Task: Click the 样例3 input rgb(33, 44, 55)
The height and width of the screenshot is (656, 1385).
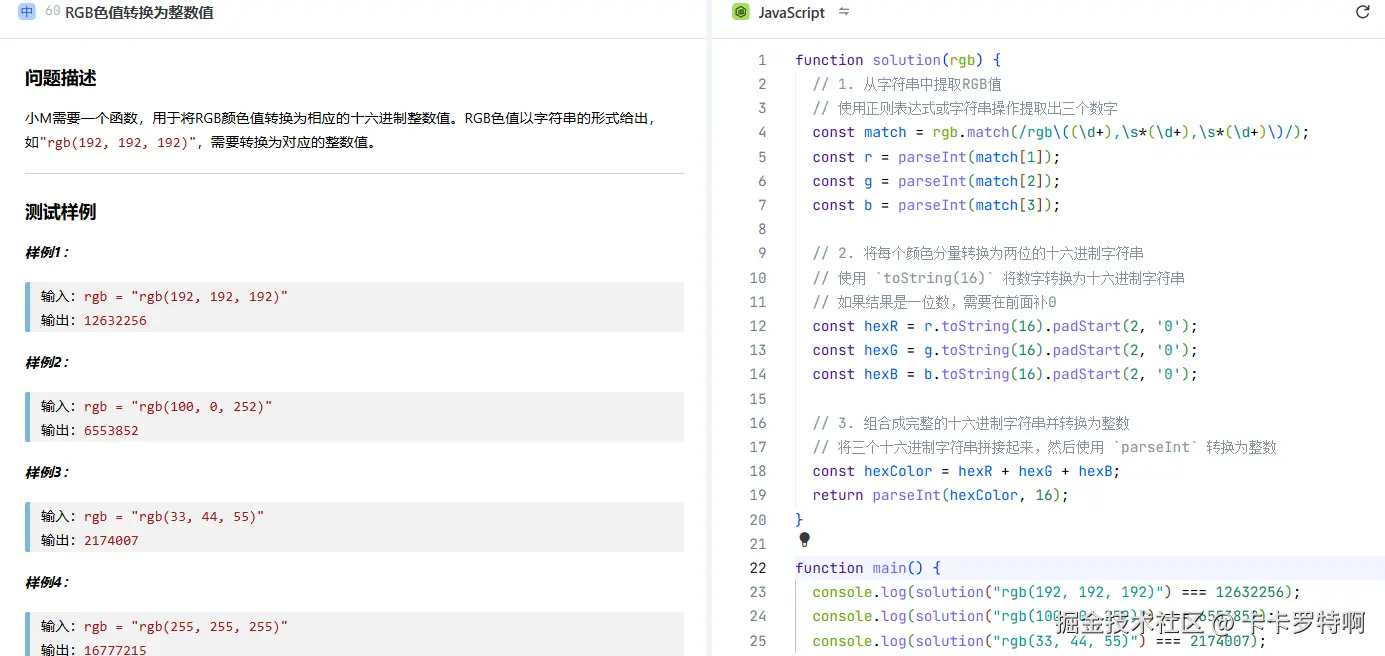Action: pyautogui.click(x=173, y=517)
